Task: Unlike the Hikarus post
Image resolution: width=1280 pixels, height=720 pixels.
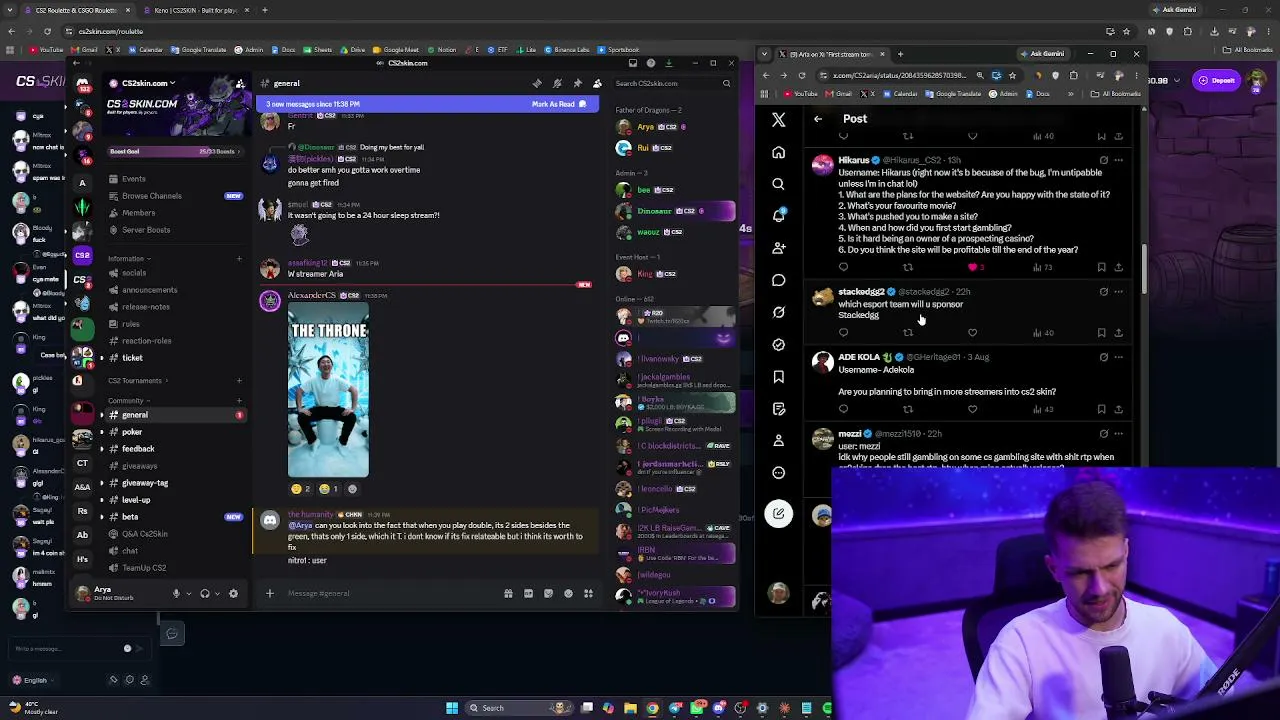Action: tap(973, 267)
